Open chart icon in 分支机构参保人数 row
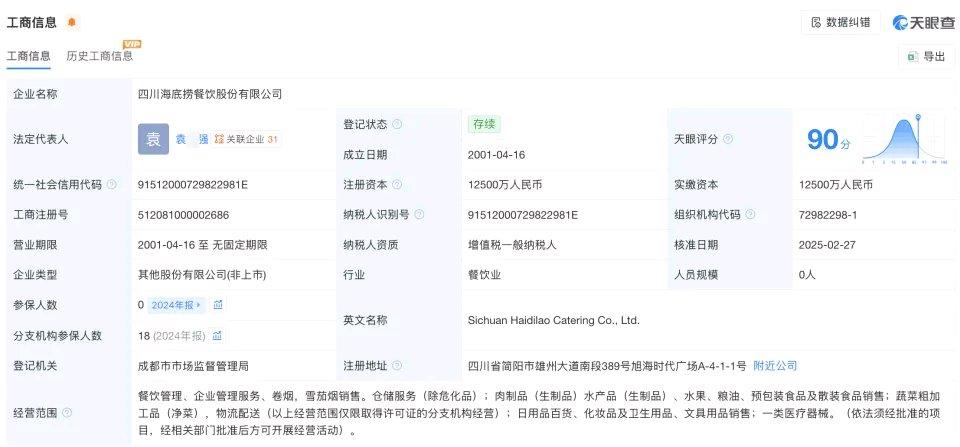This screenshot has width=960, height=447. coord(217,336)
